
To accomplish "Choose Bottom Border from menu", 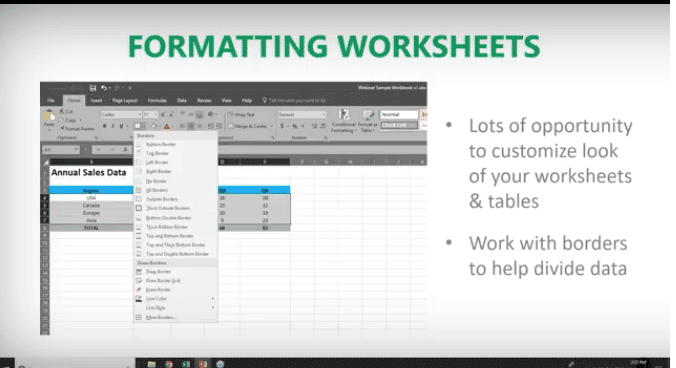I will tap(175, 144).
